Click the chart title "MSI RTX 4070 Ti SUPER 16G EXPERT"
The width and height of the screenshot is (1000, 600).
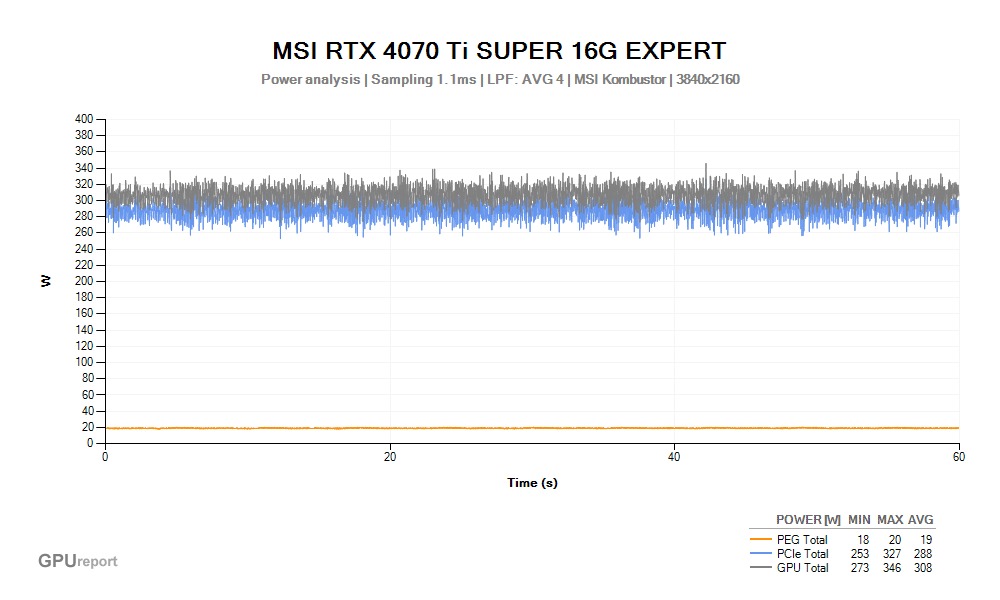[x=499, y=51]
